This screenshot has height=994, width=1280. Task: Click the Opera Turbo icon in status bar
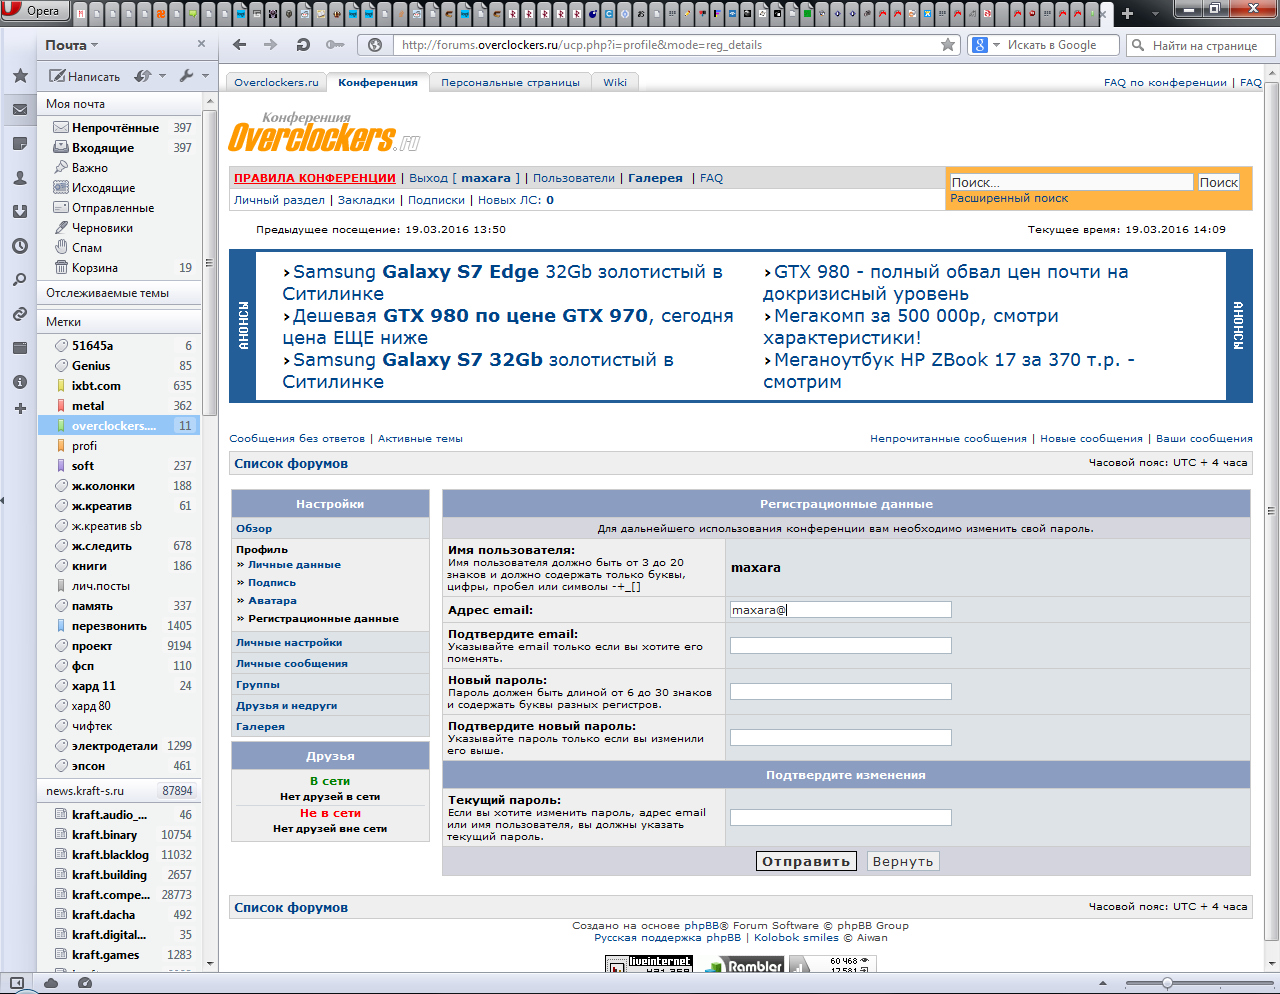coord(85,983)
